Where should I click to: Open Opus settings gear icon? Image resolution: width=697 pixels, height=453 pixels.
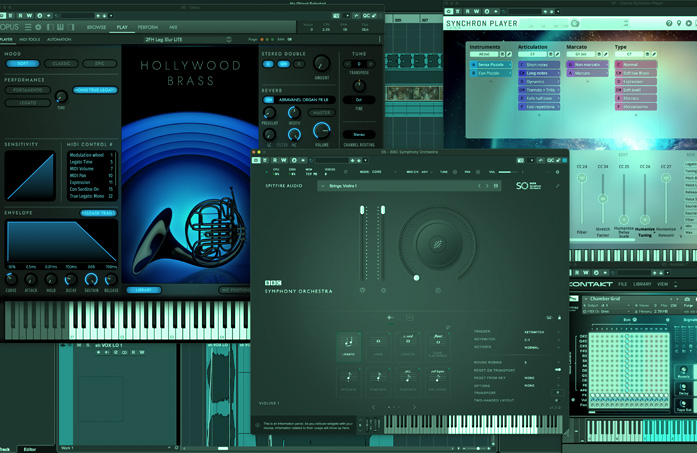point(38,27)
